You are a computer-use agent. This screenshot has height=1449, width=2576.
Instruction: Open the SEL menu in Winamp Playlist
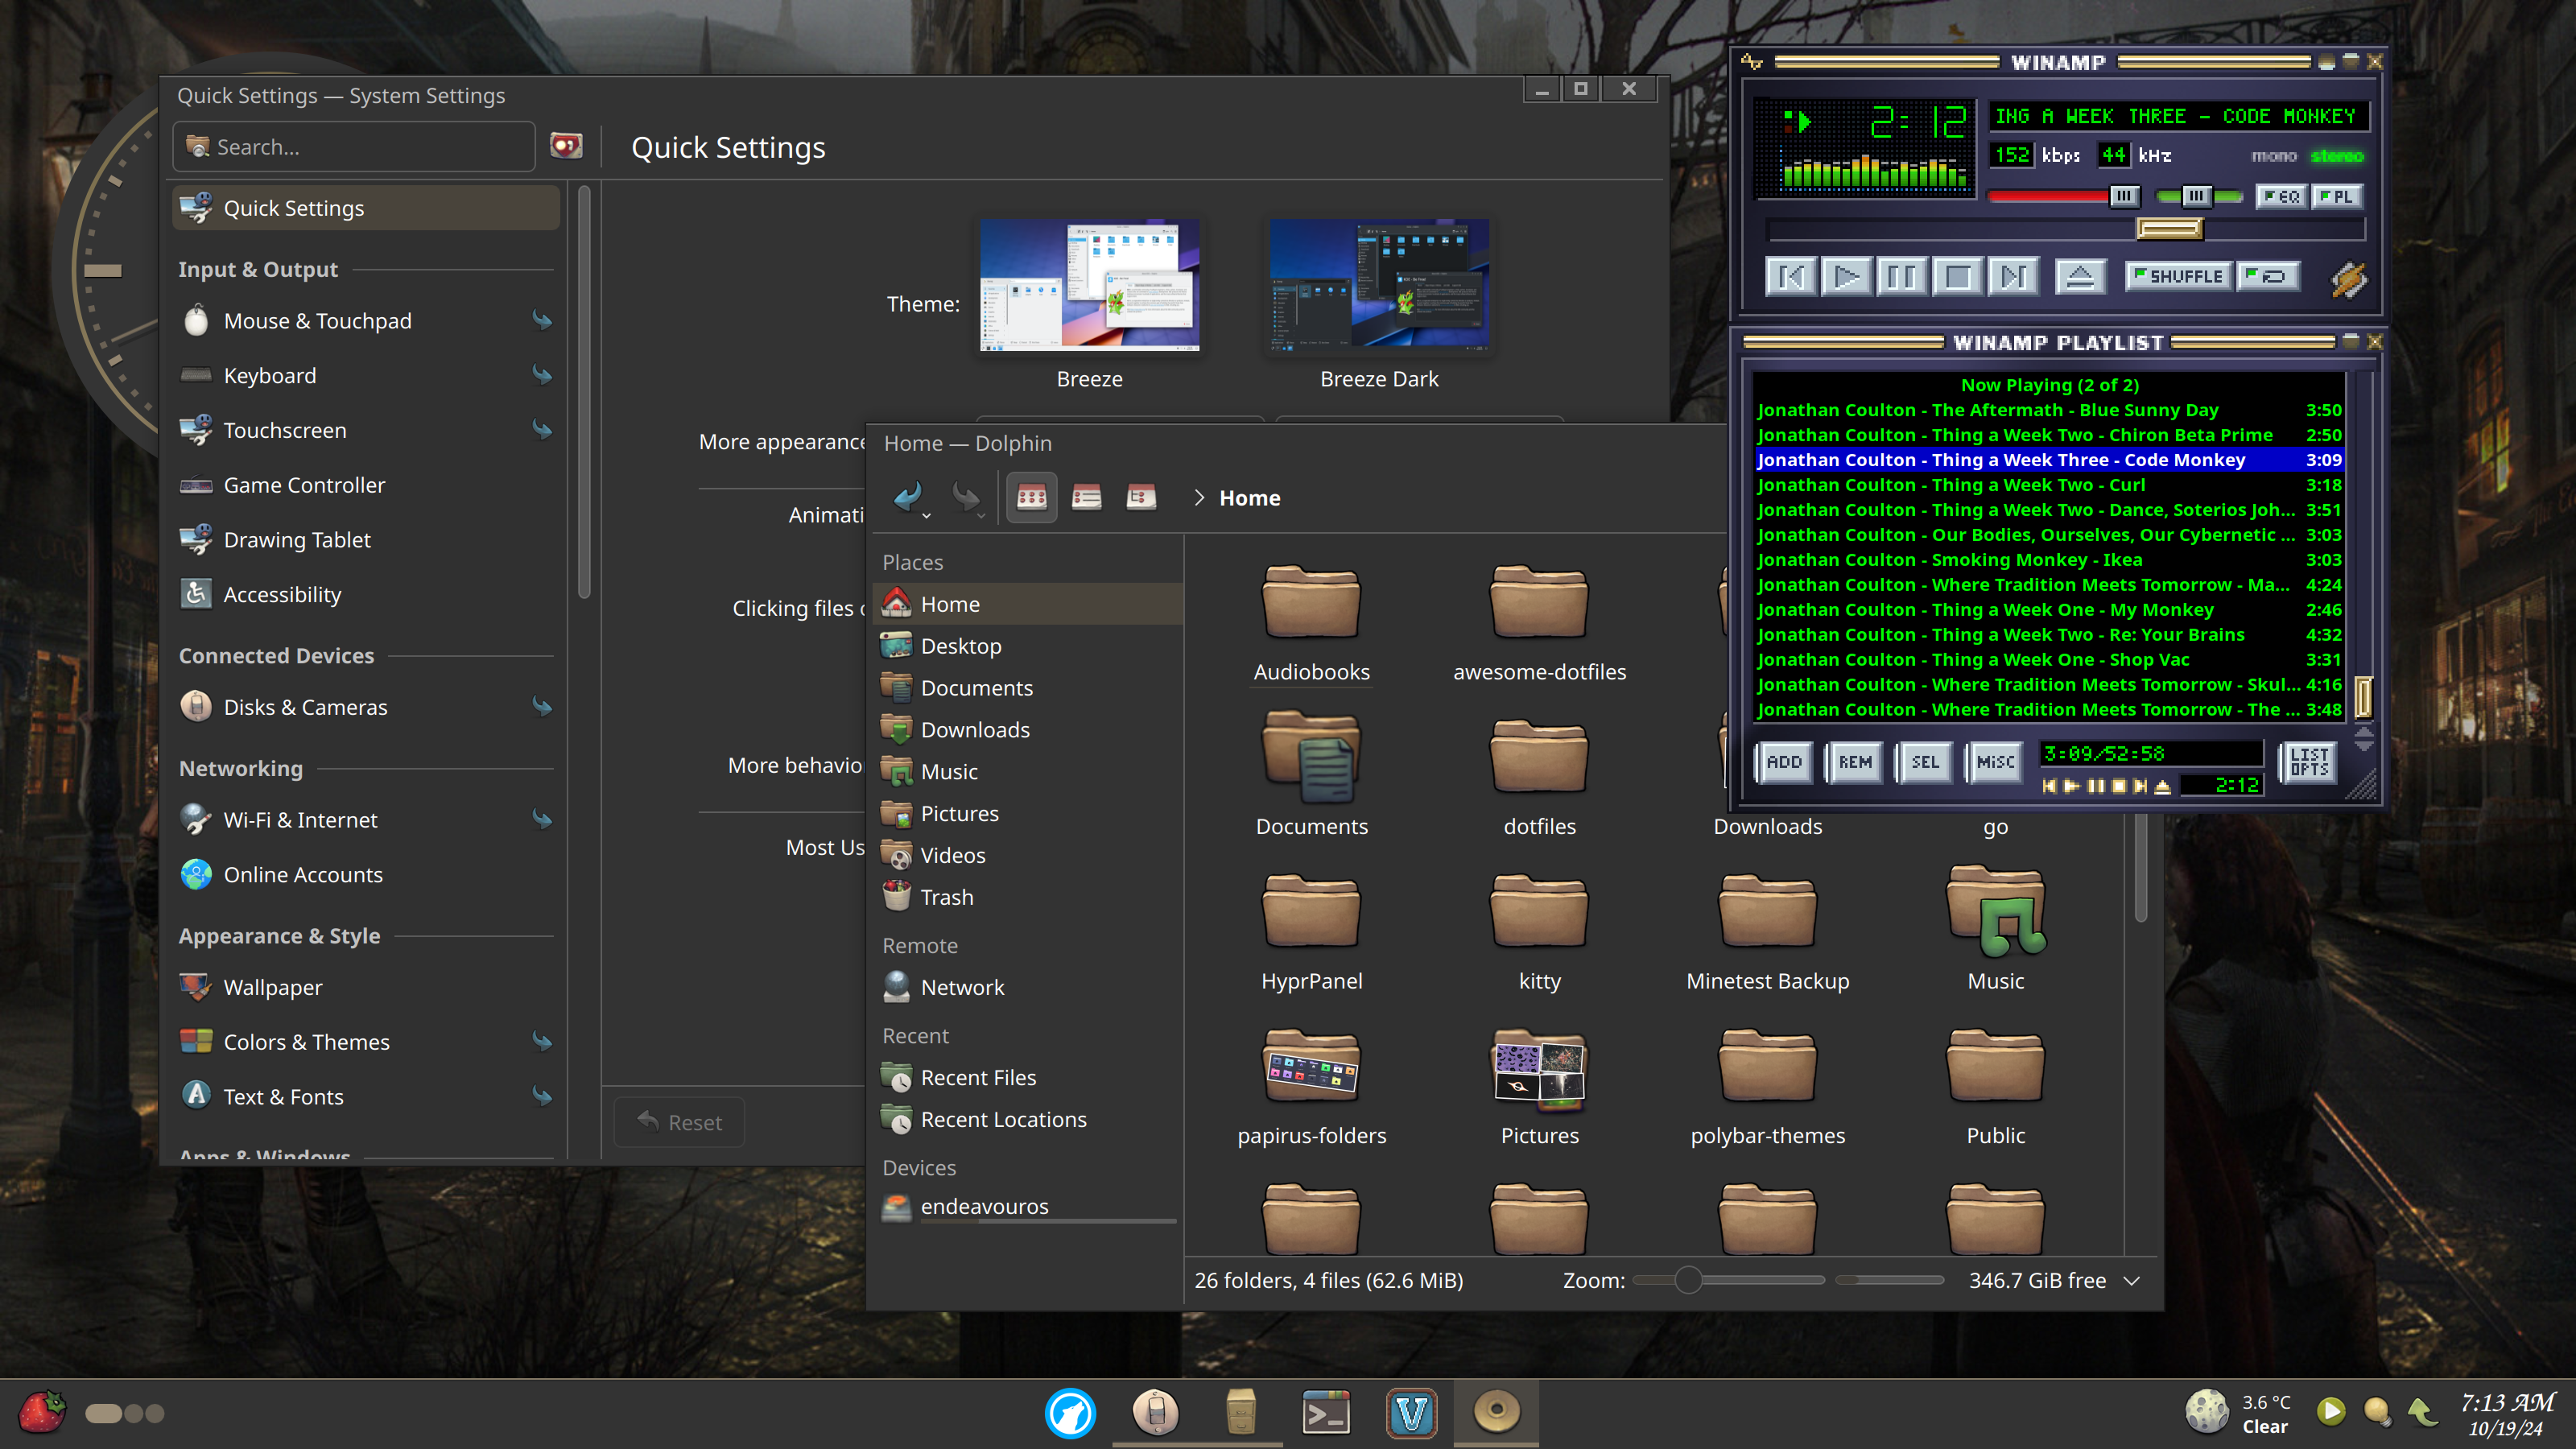(1924, 762)
